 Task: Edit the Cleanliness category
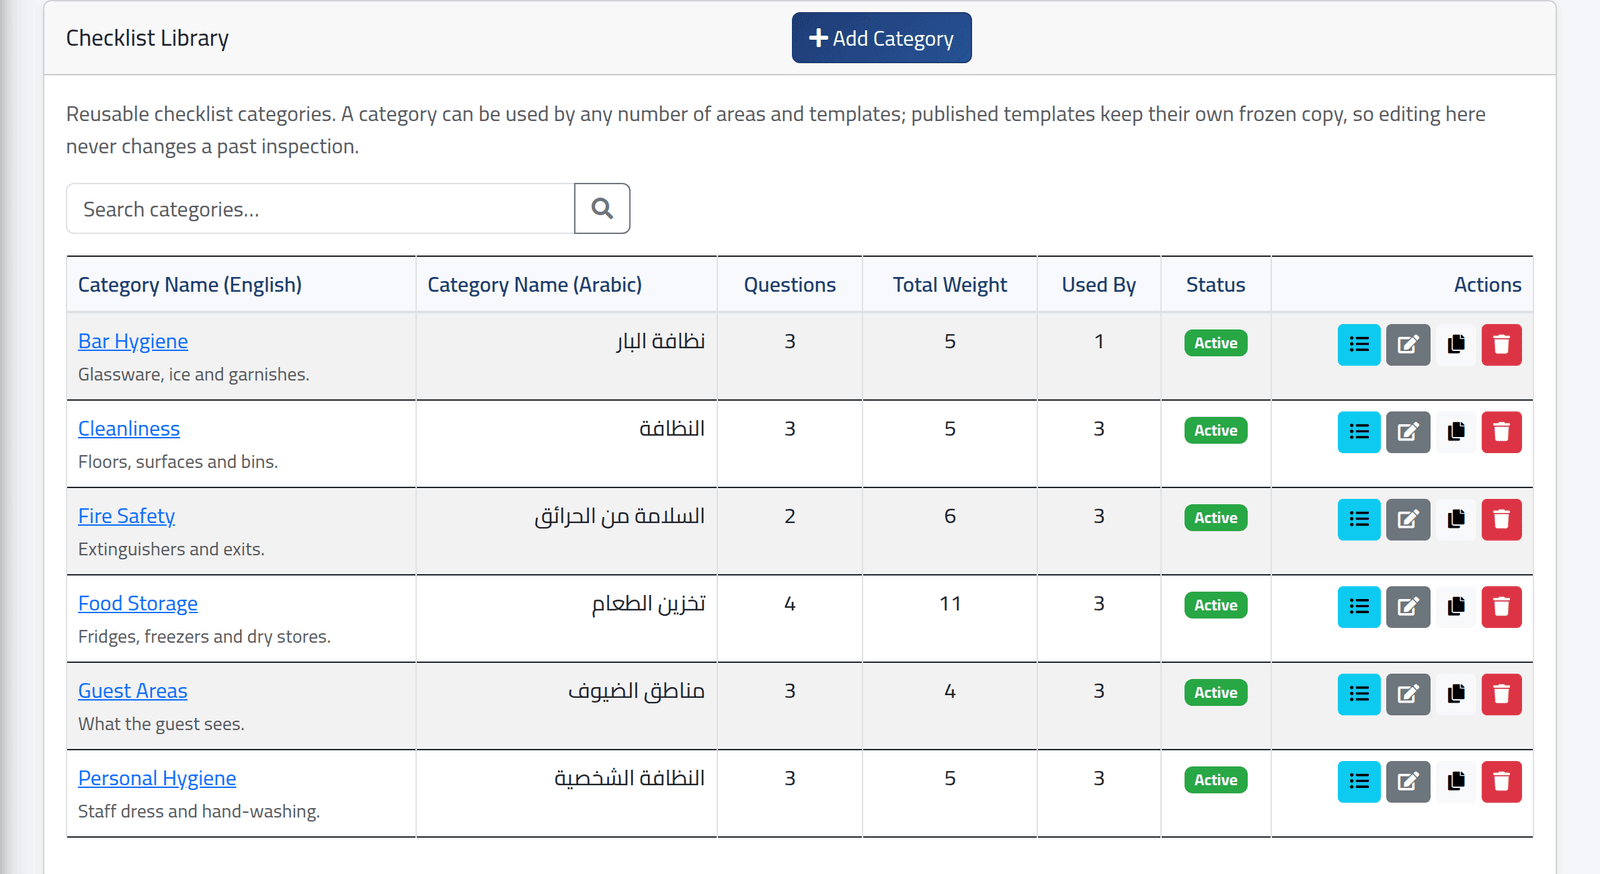(1408, 432)
